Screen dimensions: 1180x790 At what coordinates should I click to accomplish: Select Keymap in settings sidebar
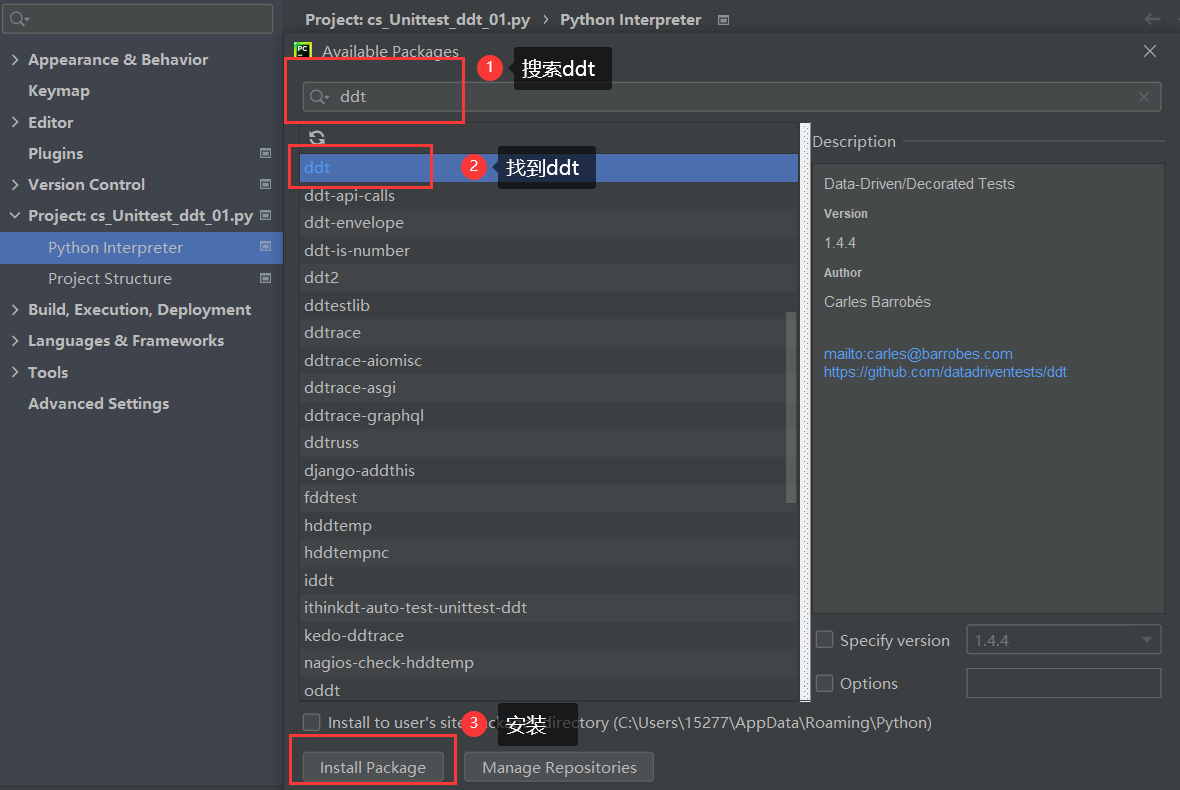point(59,91)
